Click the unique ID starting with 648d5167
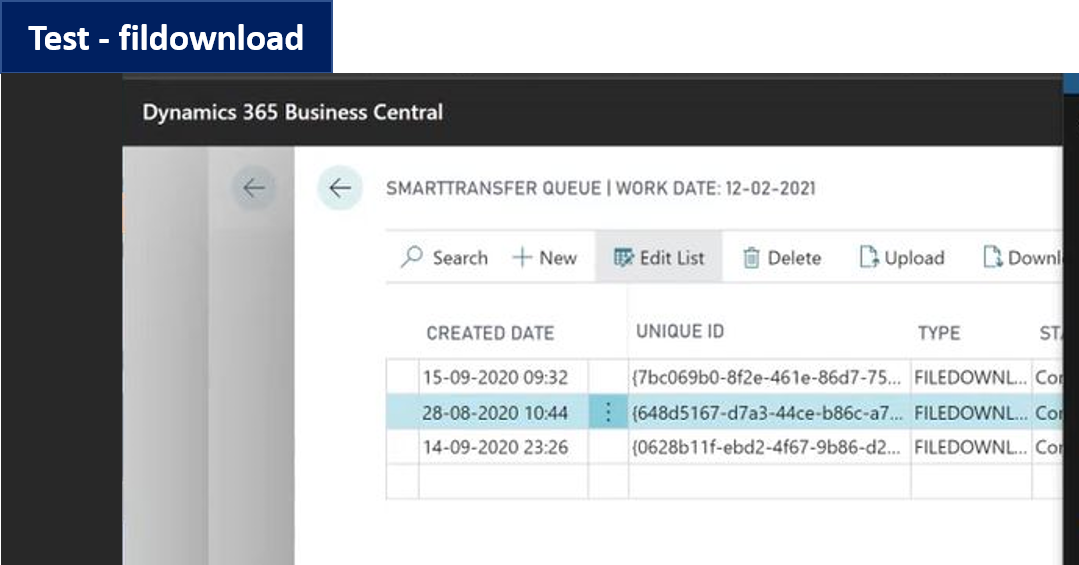Screen dimensions: 1079x565 pos(769,412)
